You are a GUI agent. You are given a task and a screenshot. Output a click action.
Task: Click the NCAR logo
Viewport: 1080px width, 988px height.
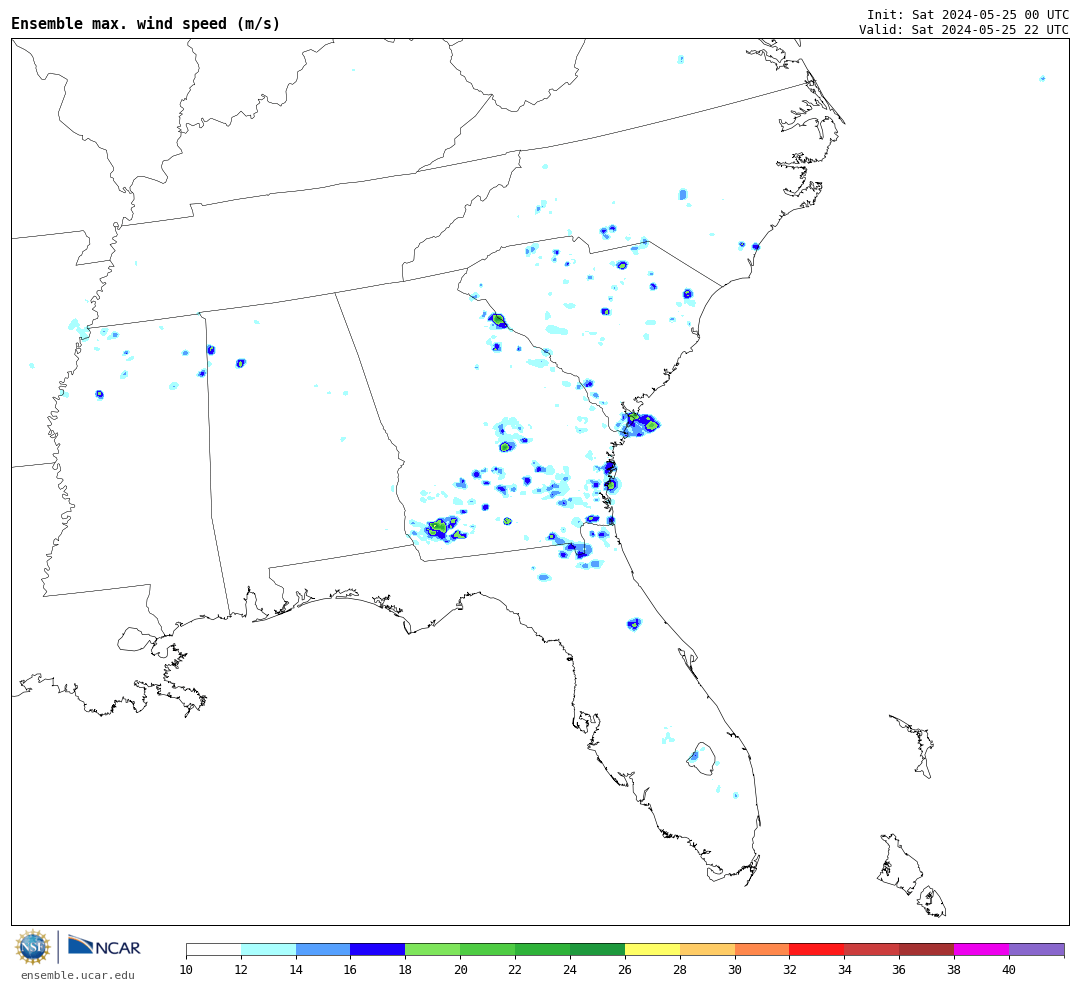[x=104, y=946]
